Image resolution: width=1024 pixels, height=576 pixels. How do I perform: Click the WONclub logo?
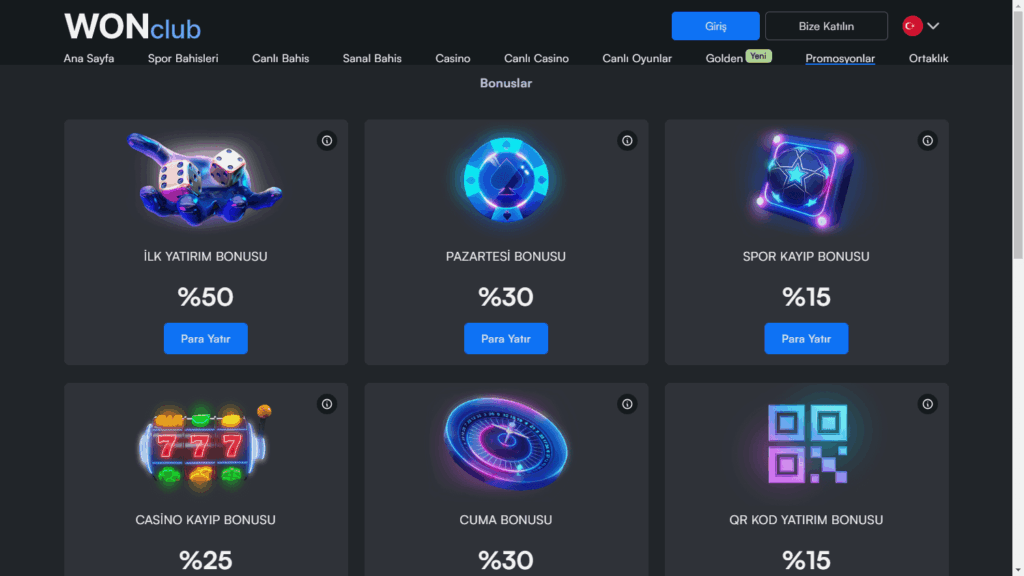pos(133,27)
